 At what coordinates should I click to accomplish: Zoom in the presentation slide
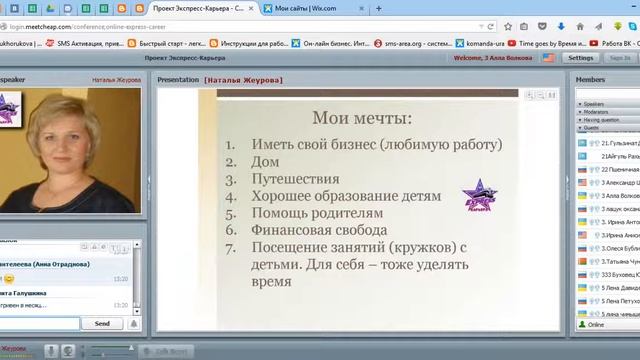point(529,95)
